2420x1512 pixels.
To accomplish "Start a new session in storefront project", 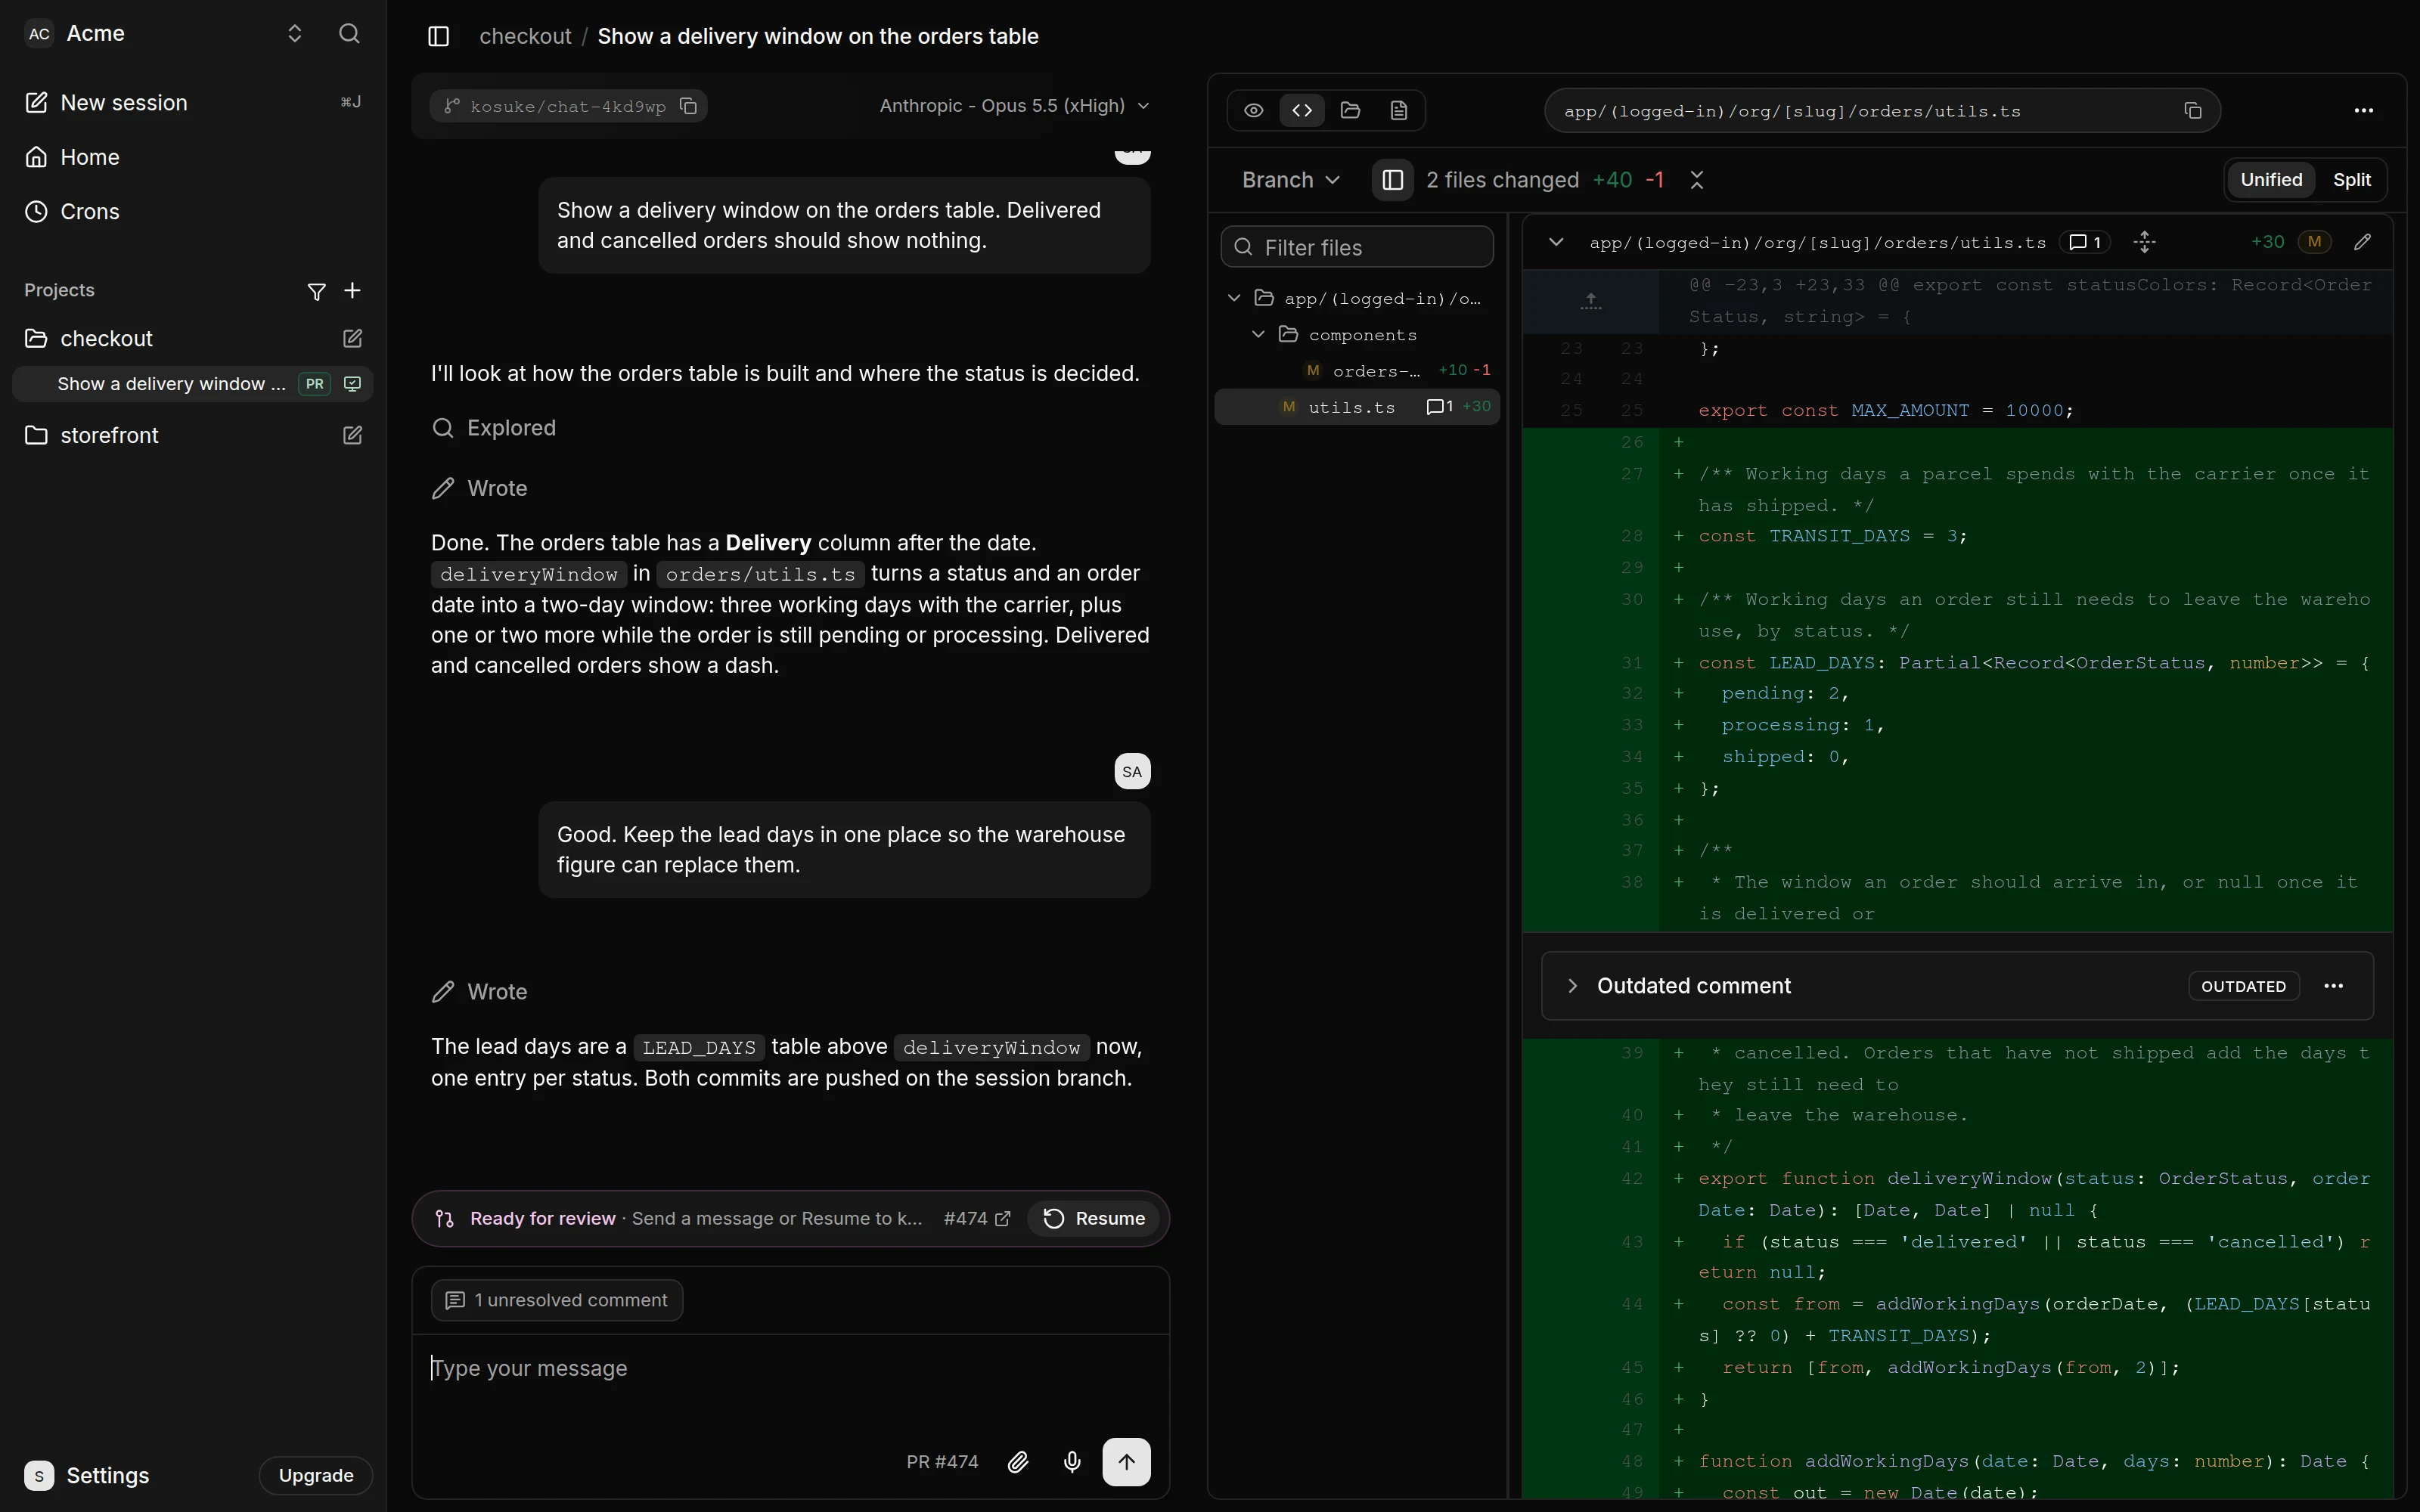I will click(x=352, y=435).
